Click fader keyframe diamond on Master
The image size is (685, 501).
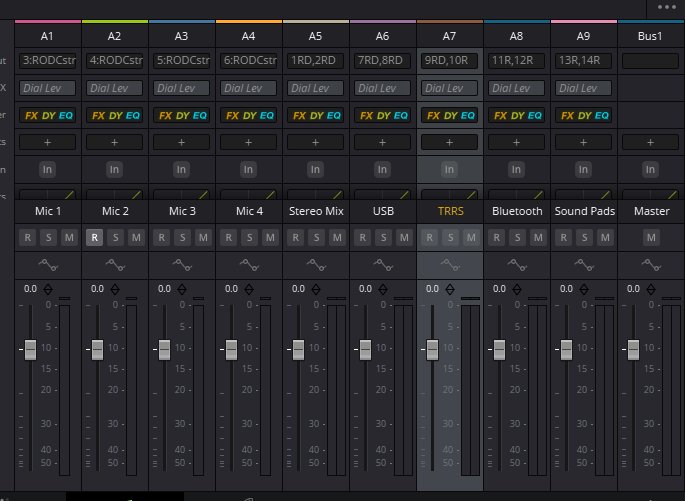651,289
